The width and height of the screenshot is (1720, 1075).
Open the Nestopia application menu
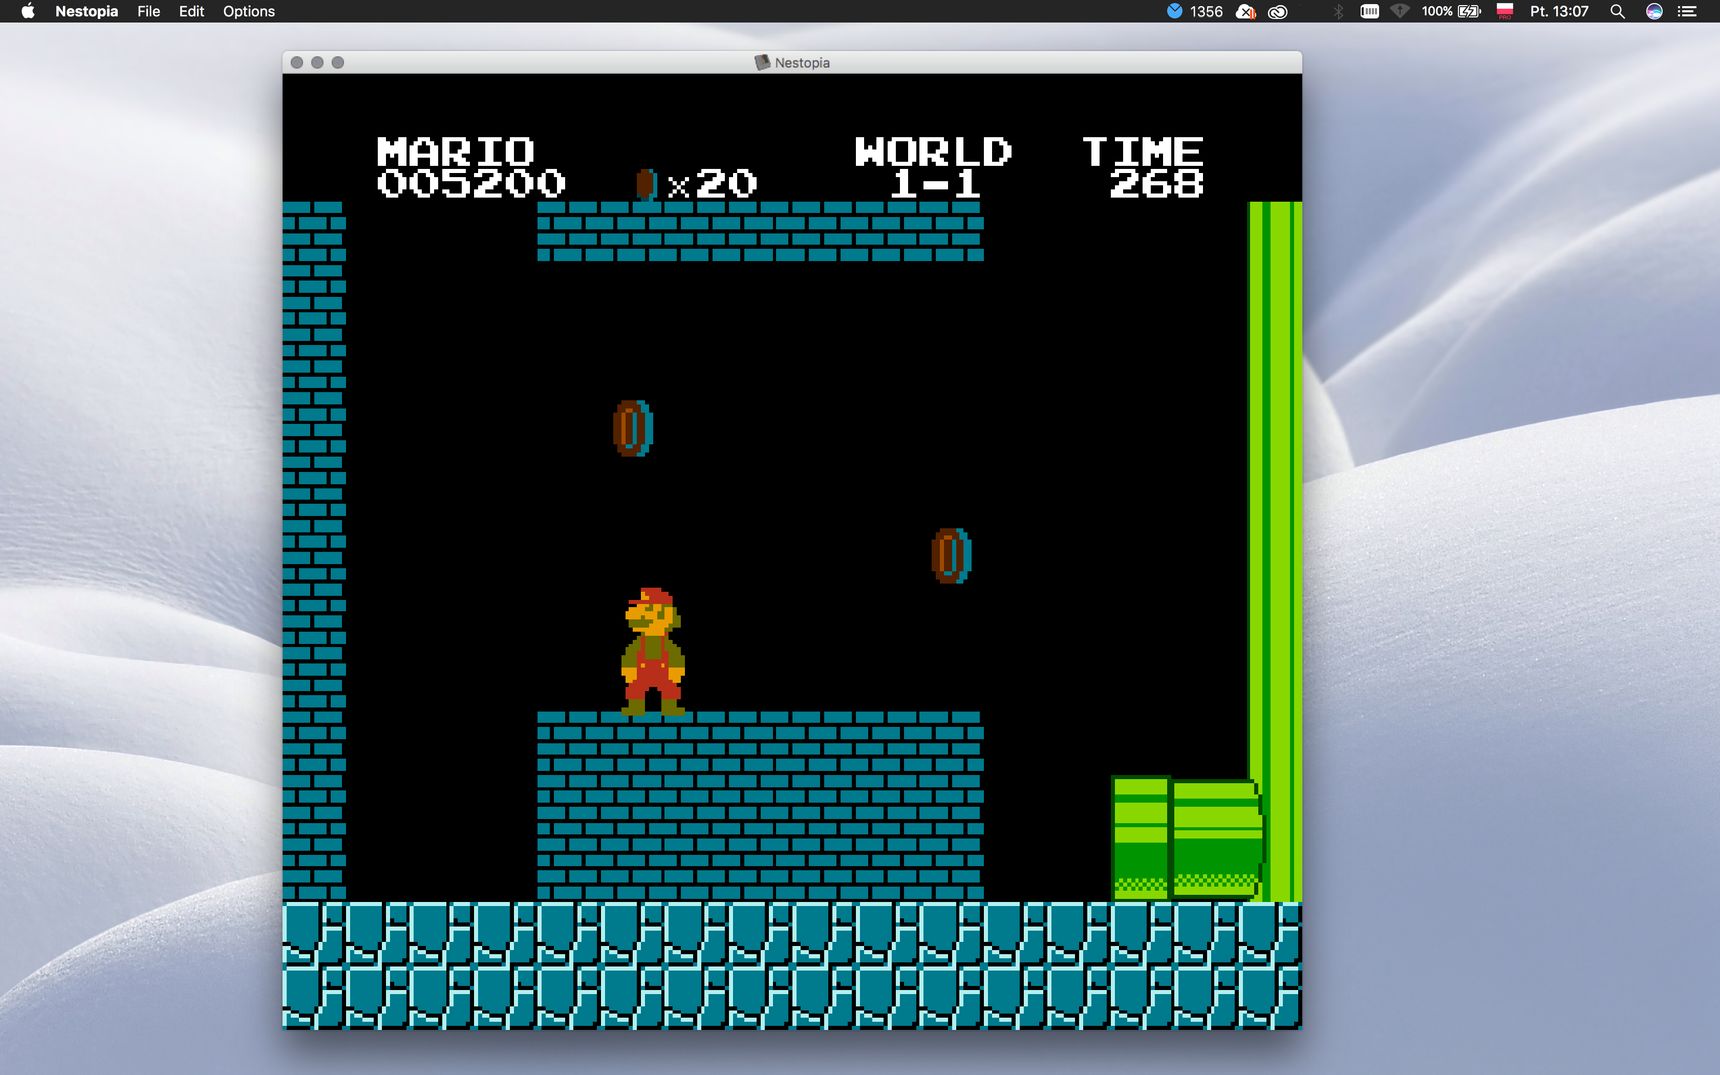click(x=86, y=11)
